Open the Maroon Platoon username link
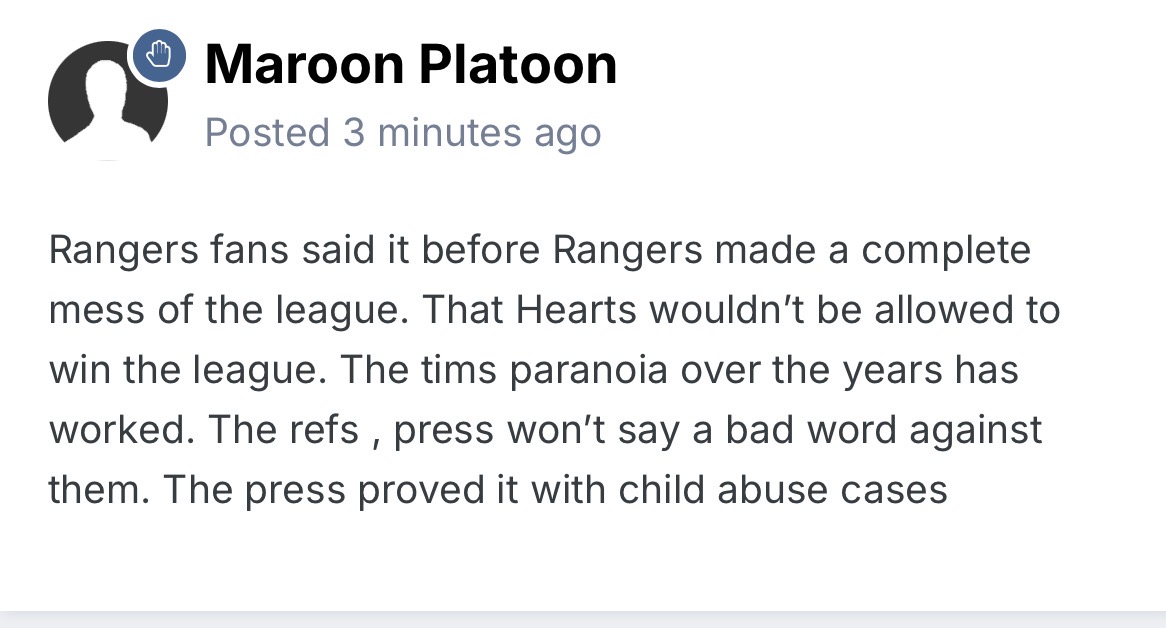This screenshot has width=1166, height=628. (410, 65)
